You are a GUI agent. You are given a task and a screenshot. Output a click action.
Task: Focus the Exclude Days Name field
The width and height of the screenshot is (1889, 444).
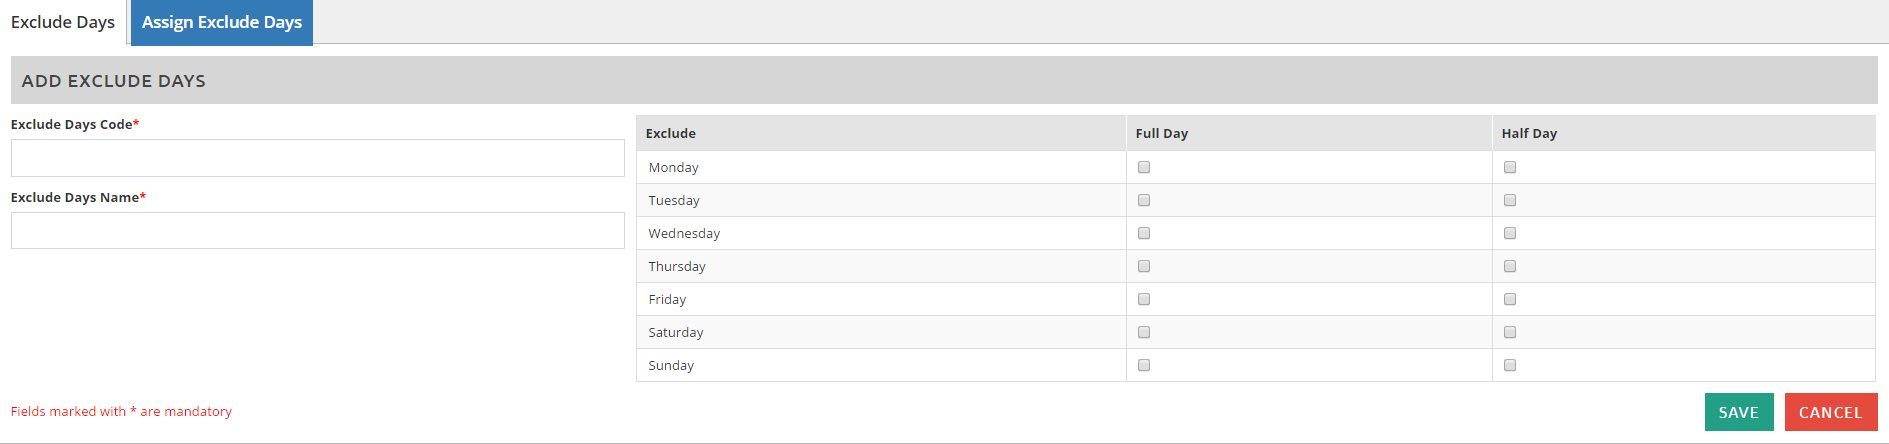point(318,231)
